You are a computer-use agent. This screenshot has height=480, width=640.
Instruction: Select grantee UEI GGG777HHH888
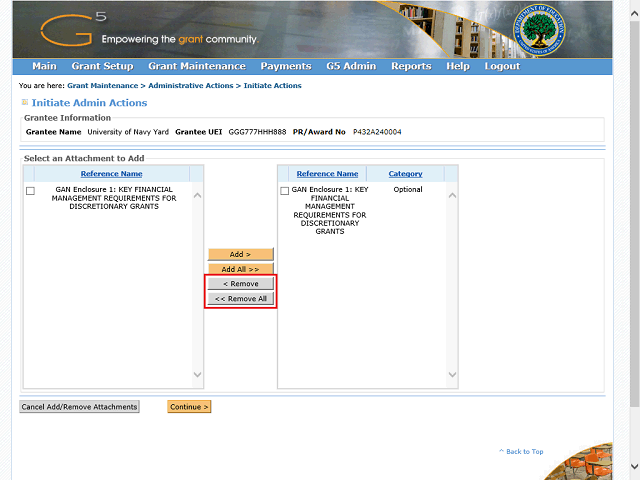click(x=257, y=132)
